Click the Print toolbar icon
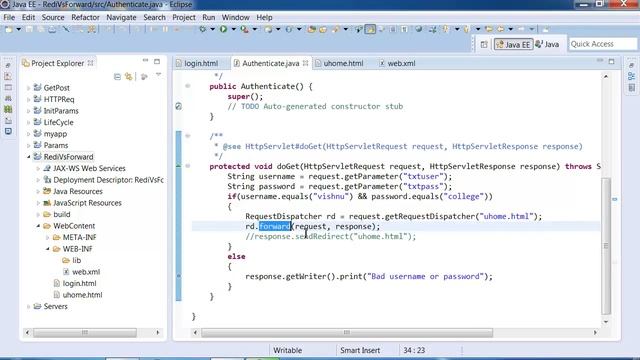This screenshot has height=360, width=640. coord(52,29)
